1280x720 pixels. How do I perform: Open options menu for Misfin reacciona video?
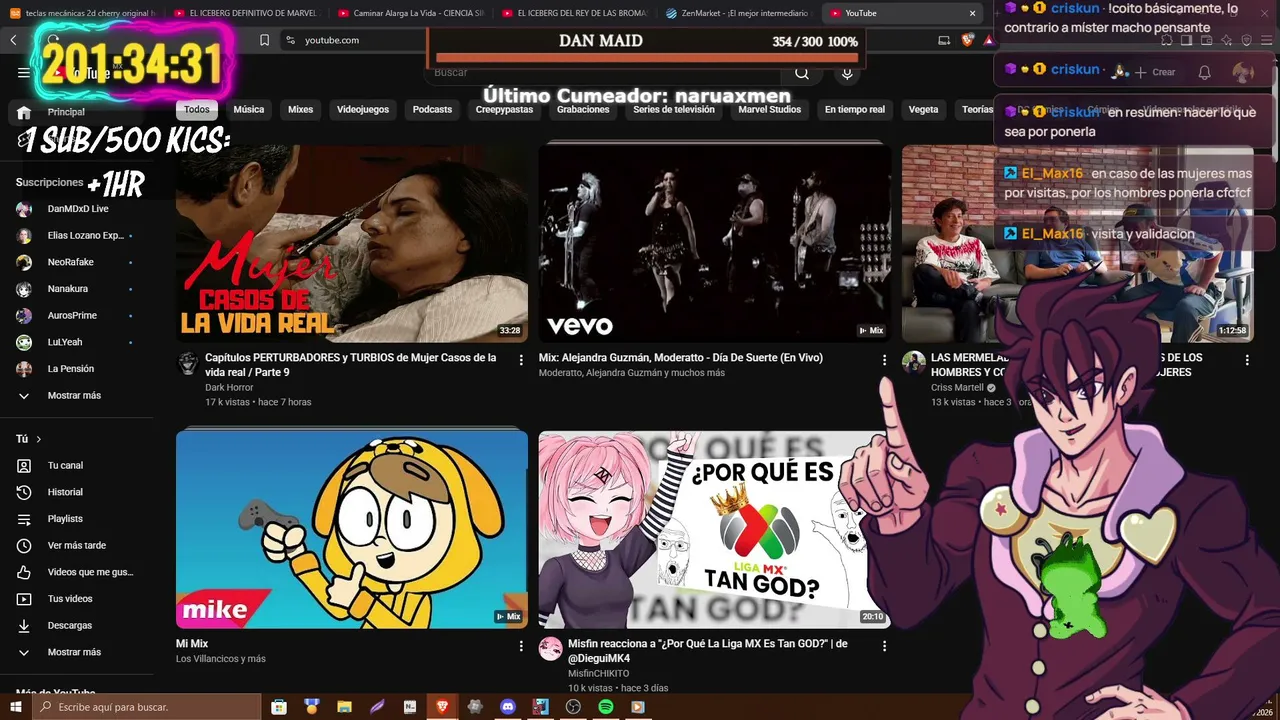[884, 646]
